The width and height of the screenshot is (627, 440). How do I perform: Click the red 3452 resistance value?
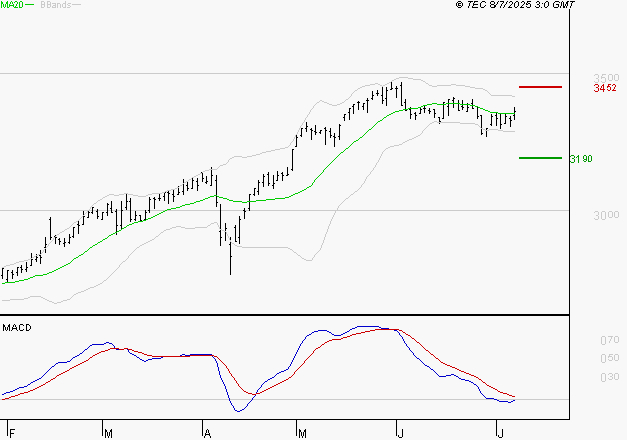(x=605, y=88)
